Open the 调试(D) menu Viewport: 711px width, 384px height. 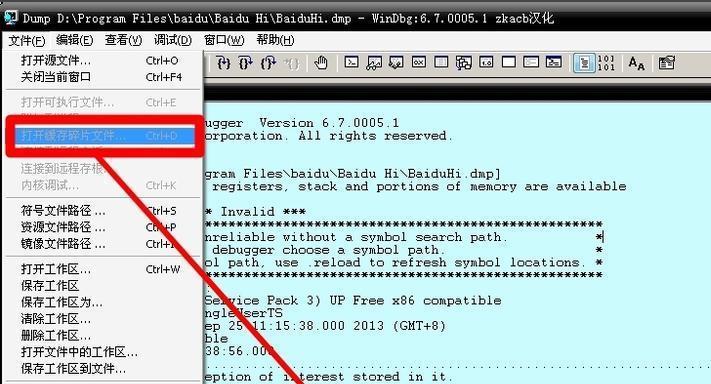[173, 40]
